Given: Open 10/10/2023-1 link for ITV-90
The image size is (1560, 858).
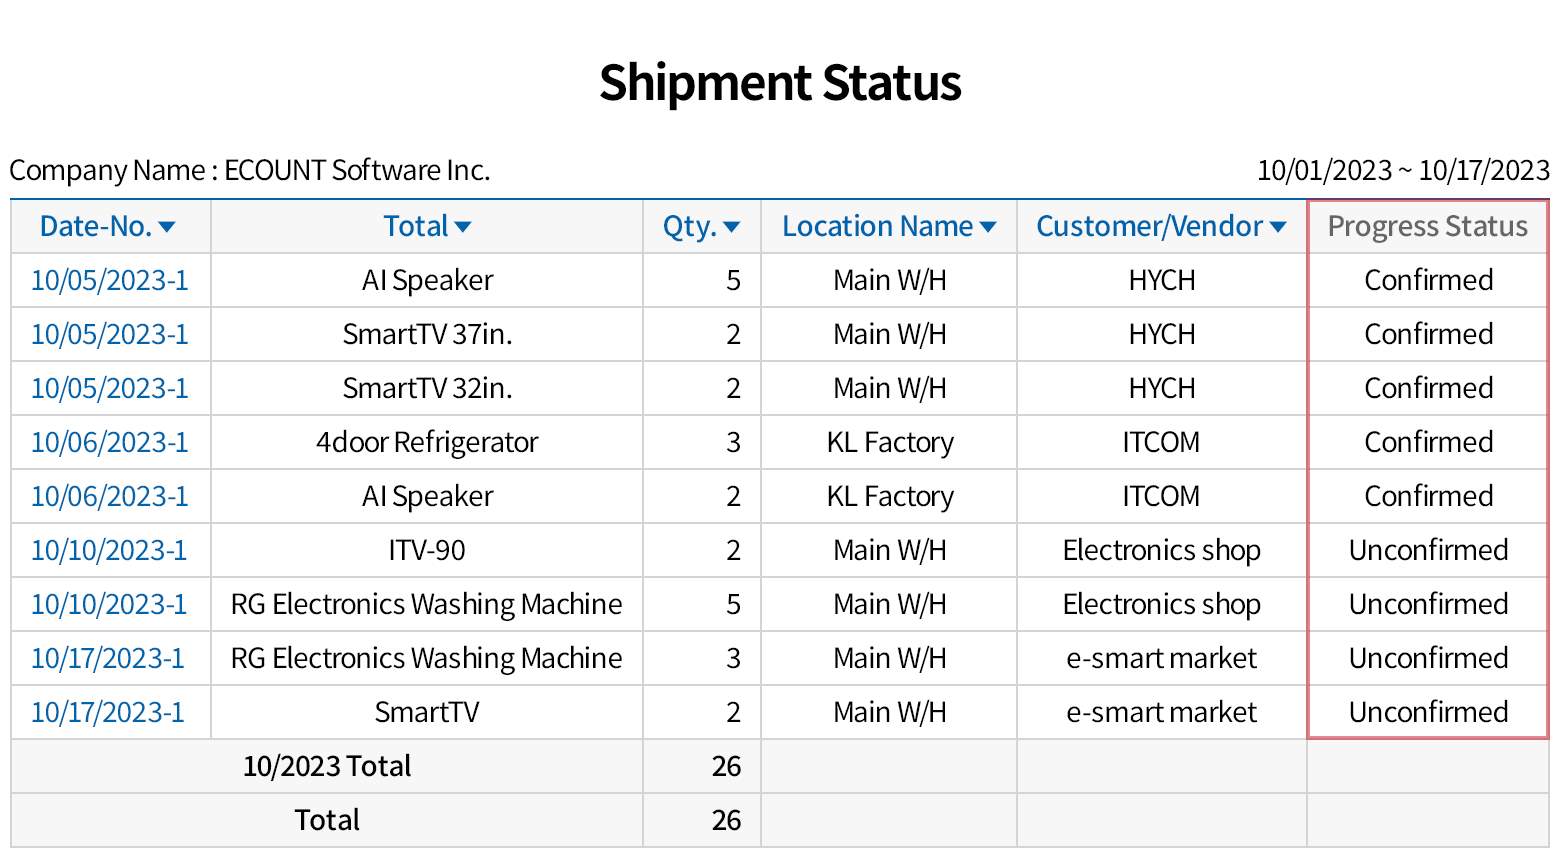Looking at the screenshot, I should coord(109,550).
